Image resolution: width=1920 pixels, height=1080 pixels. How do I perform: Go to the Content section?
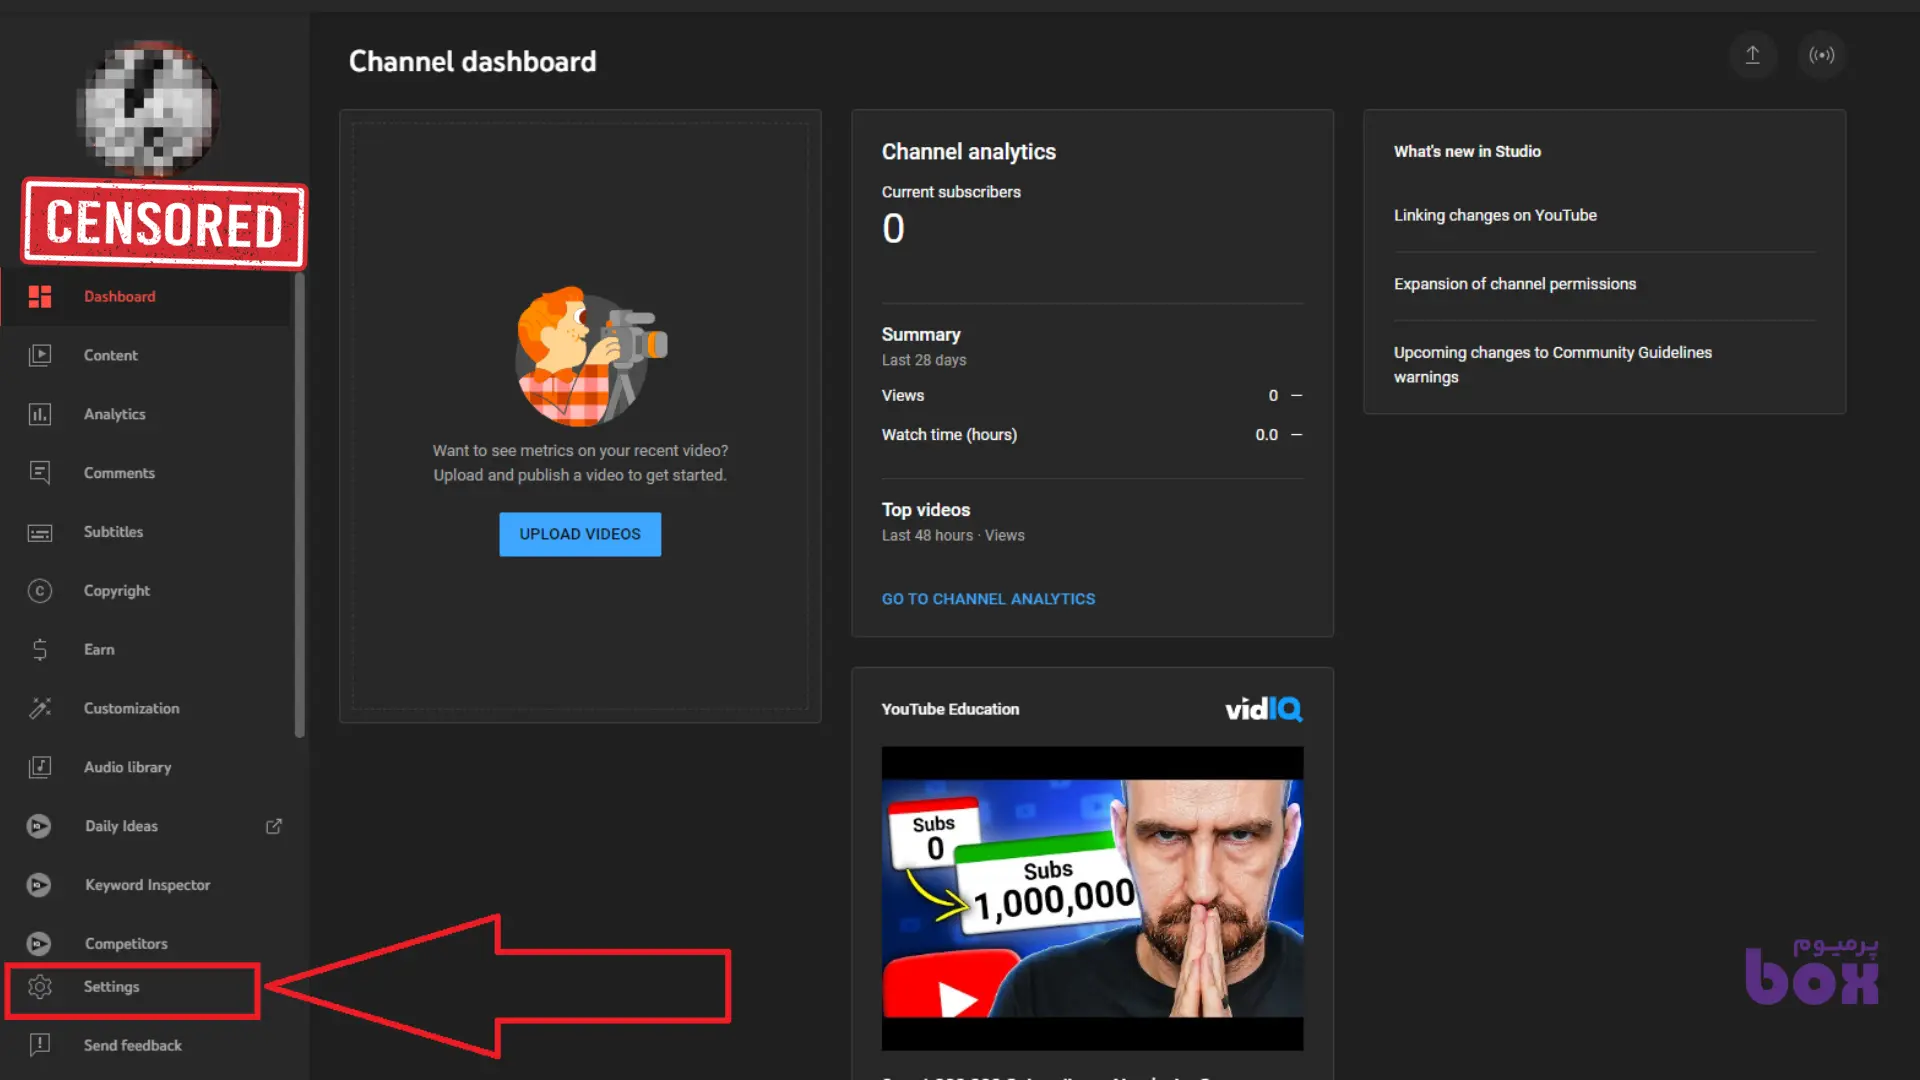coord(146,355)
